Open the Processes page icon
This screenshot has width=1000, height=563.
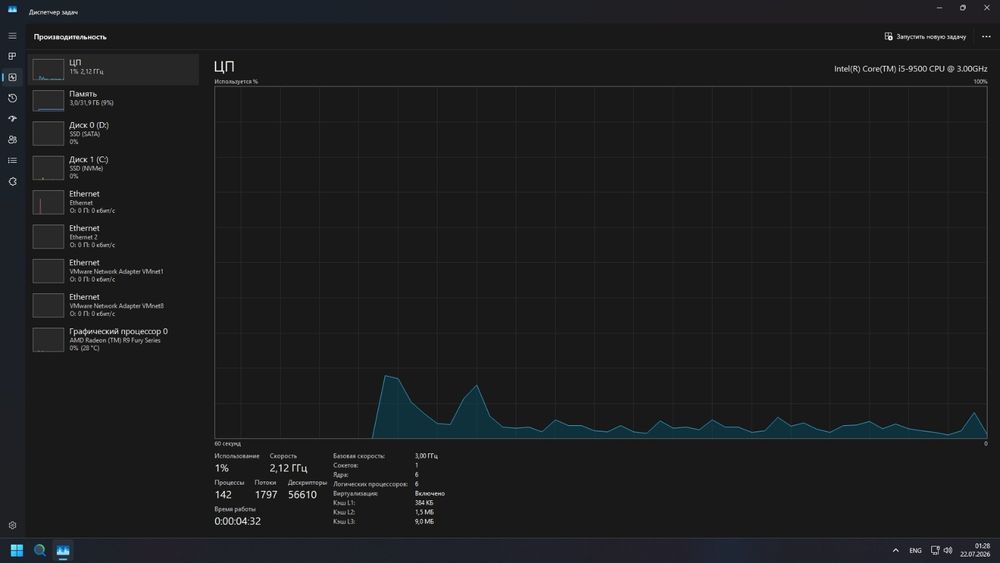(x=12, y=56)
